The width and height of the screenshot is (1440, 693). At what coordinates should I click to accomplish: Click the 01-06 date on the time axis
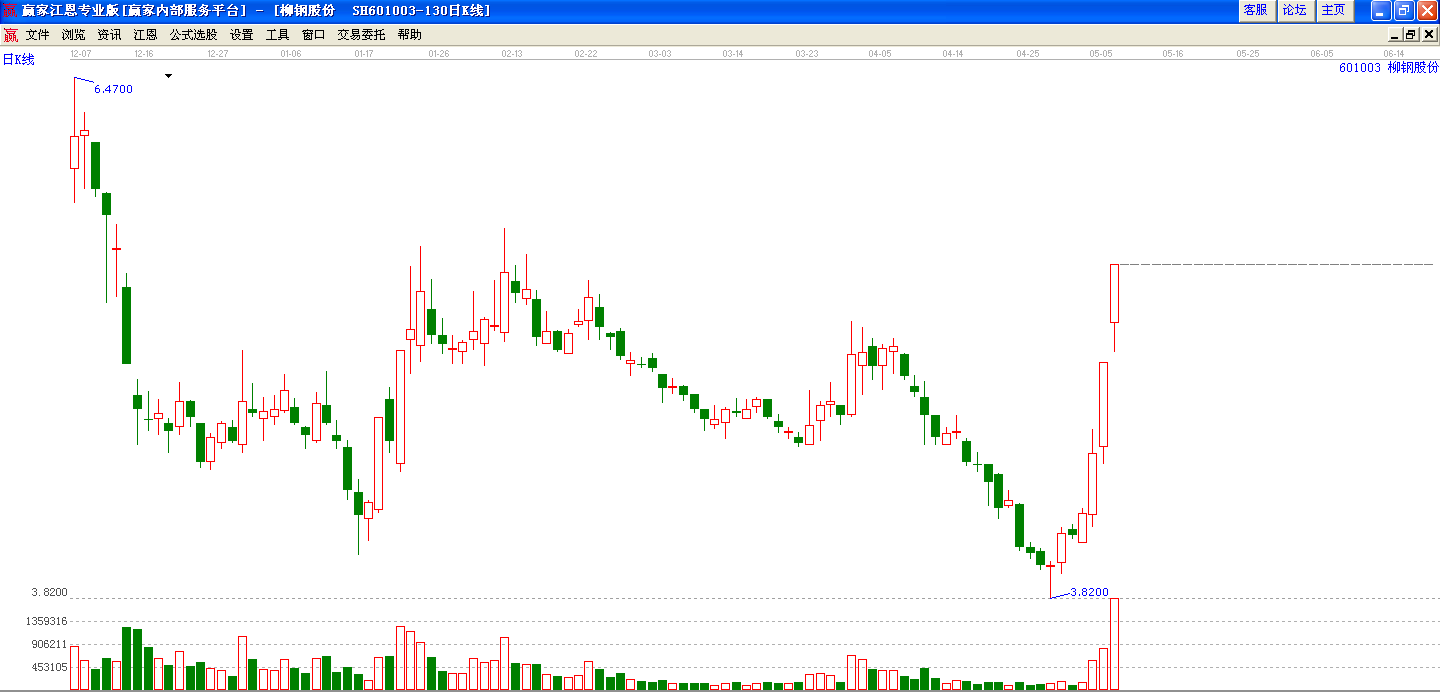click(291, 53)
